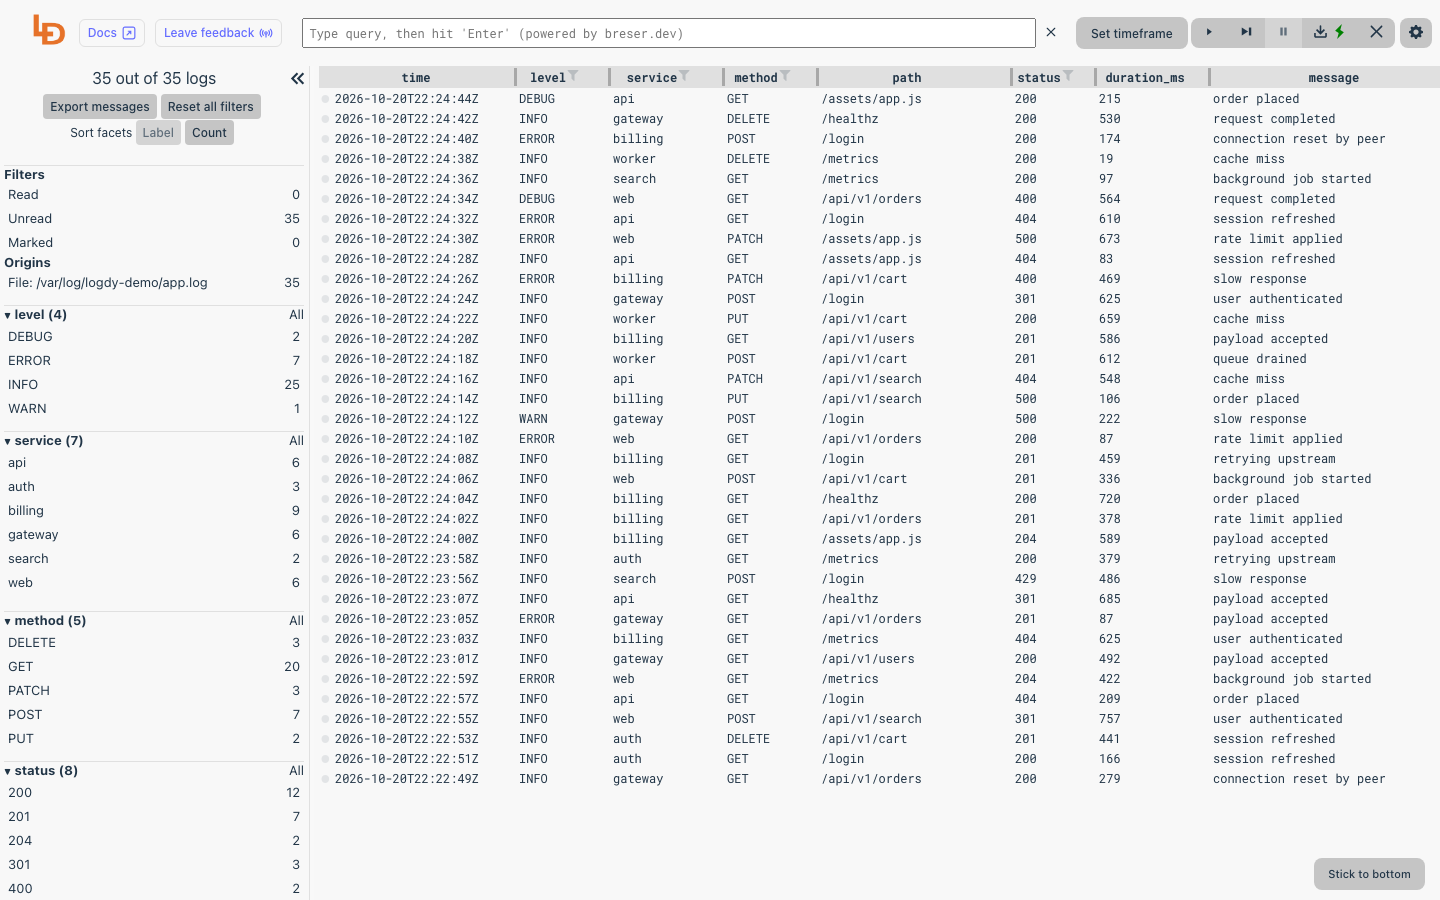Click read dot for 22:24:12Z WARN row
Image resolution: width=1440 pixels, height=900 pixels.
[x=325, y=419]
